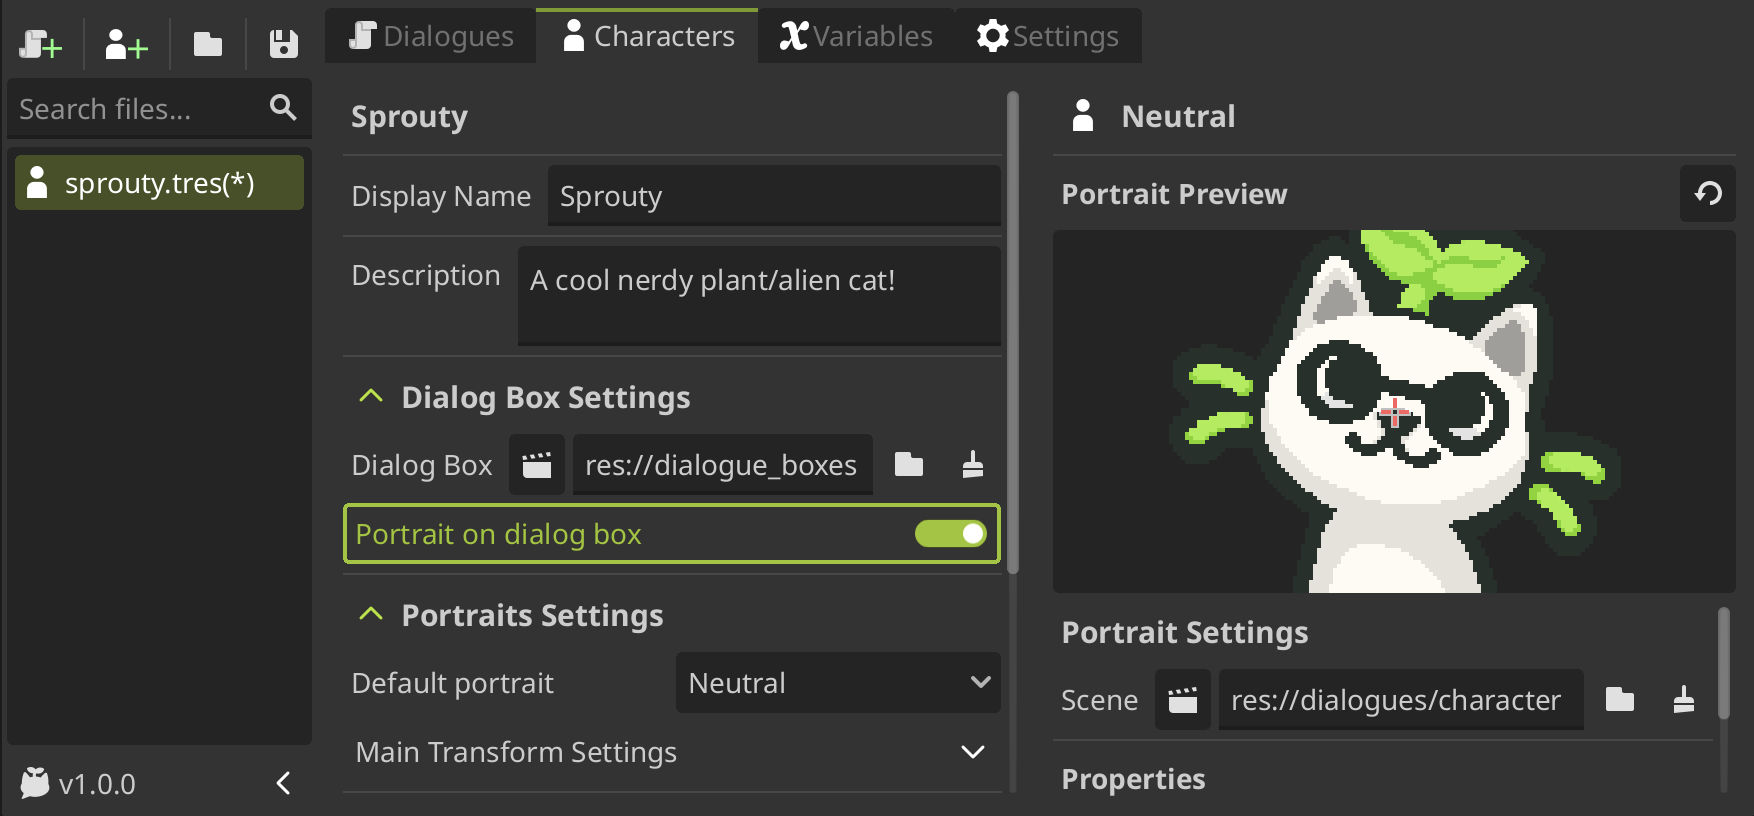Collapse Dialog Box Settings section
The image size is (1754, 816).
pyautogui.click(x=371, y=397)
